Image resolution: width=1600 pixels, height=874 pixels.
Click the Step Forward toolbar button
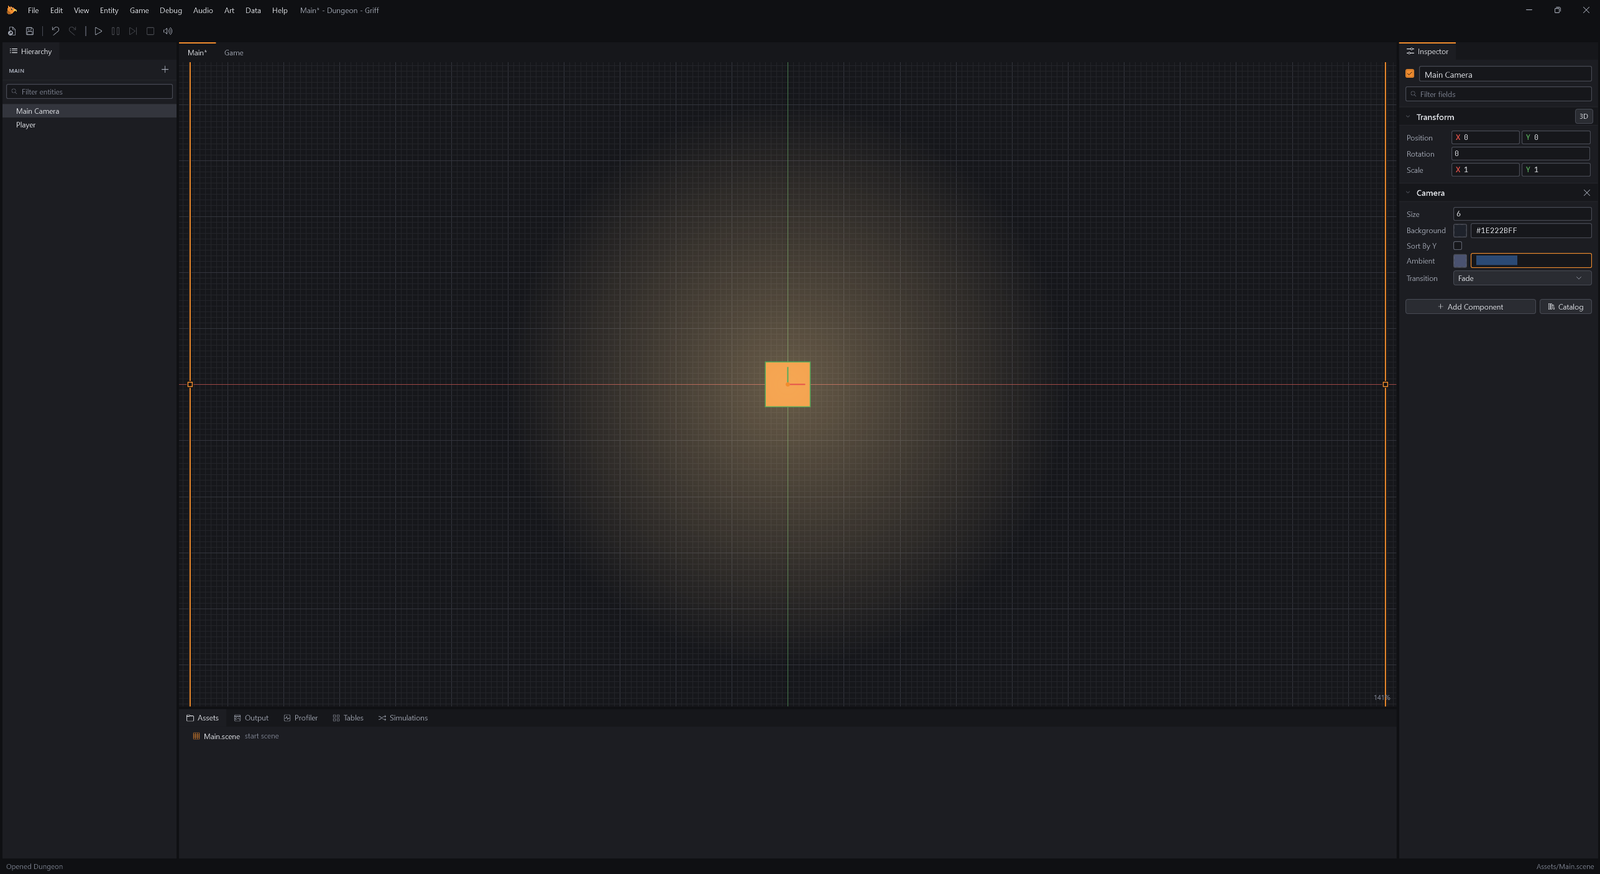point(133,31)
